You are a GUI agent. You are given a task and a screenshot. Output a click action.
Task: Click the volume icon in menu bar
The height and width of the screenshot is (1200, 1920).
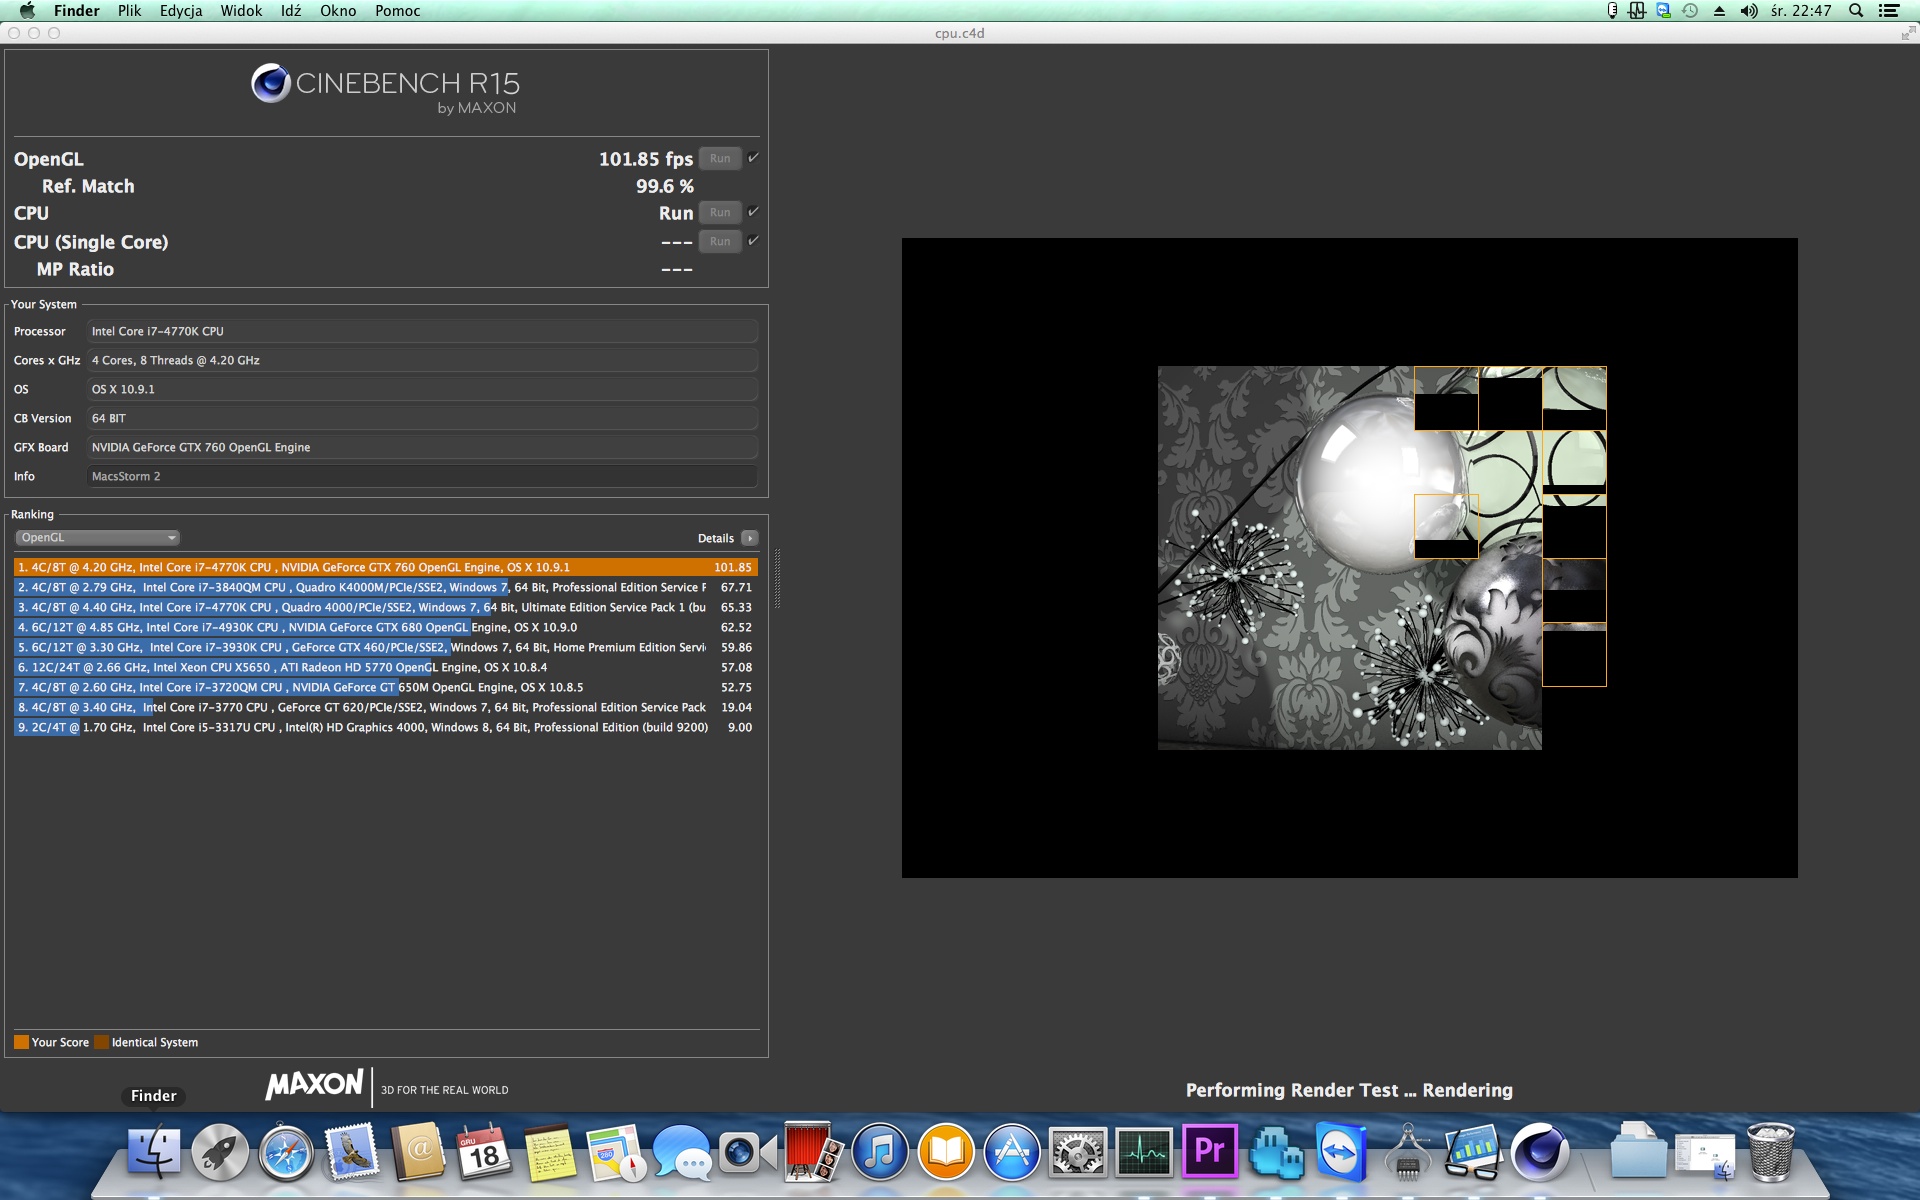[1749, 11]
